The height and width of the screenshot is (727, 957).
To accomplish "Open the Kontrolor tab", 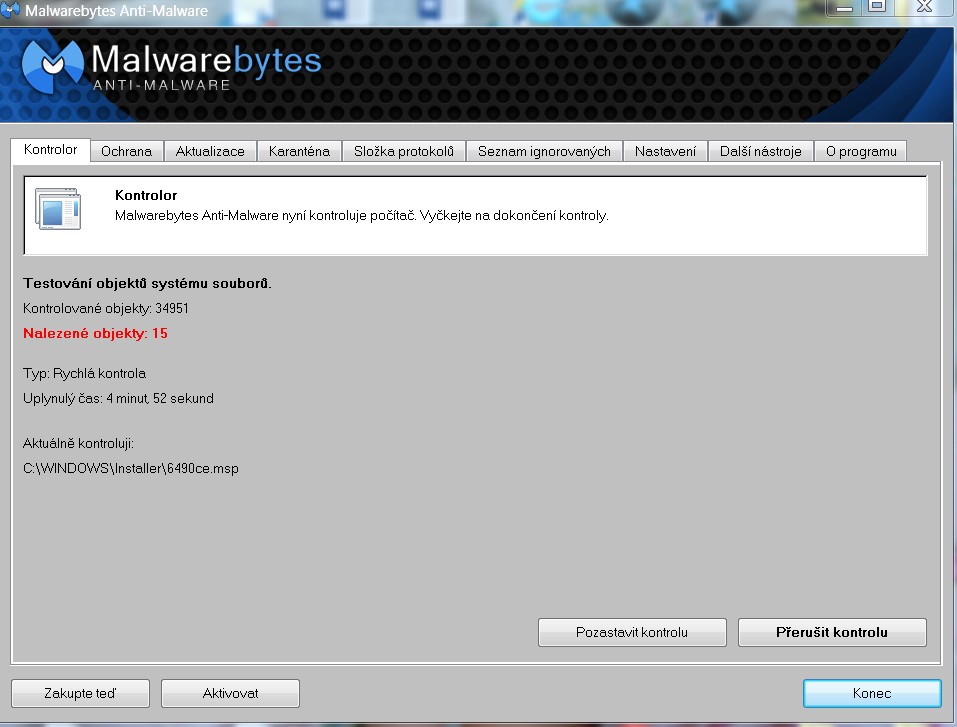I will point(51,150).
